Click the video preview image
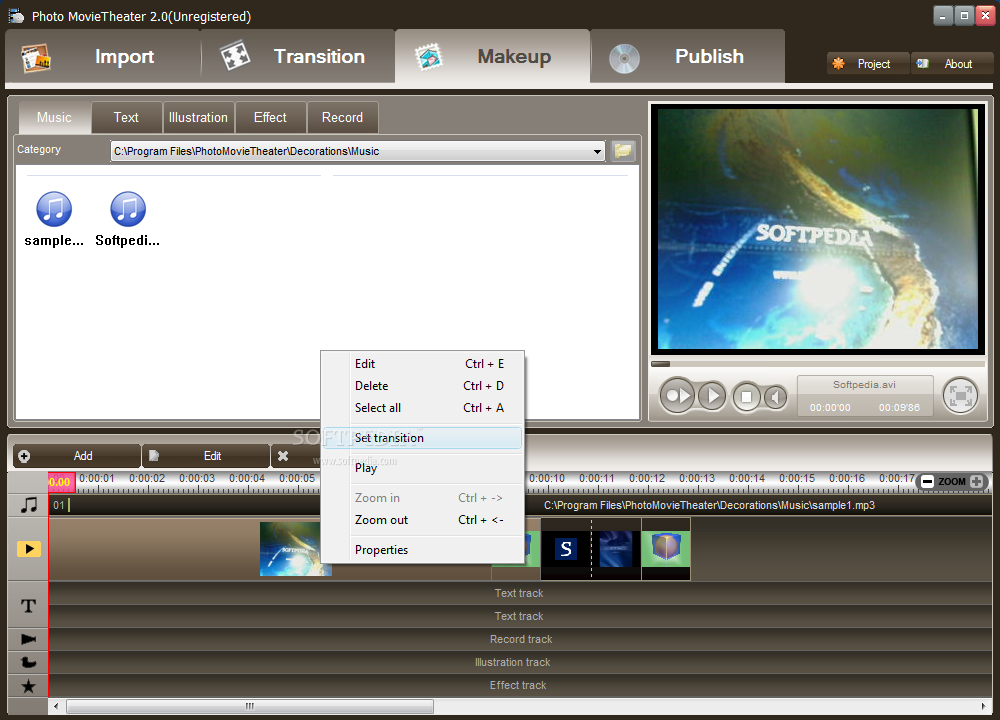This screenshot has height=720, width=1000. click(818, 228)
